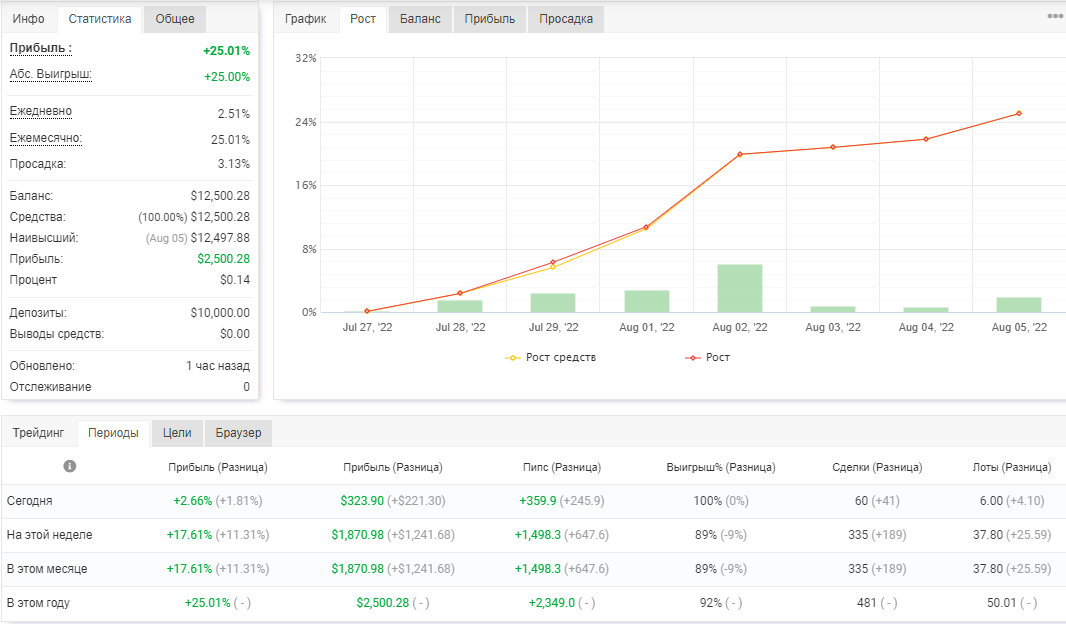Toggle the yellow Рост средств legend series
The height and width of the screenshot is (624, 1066).
tap(550, 358)
